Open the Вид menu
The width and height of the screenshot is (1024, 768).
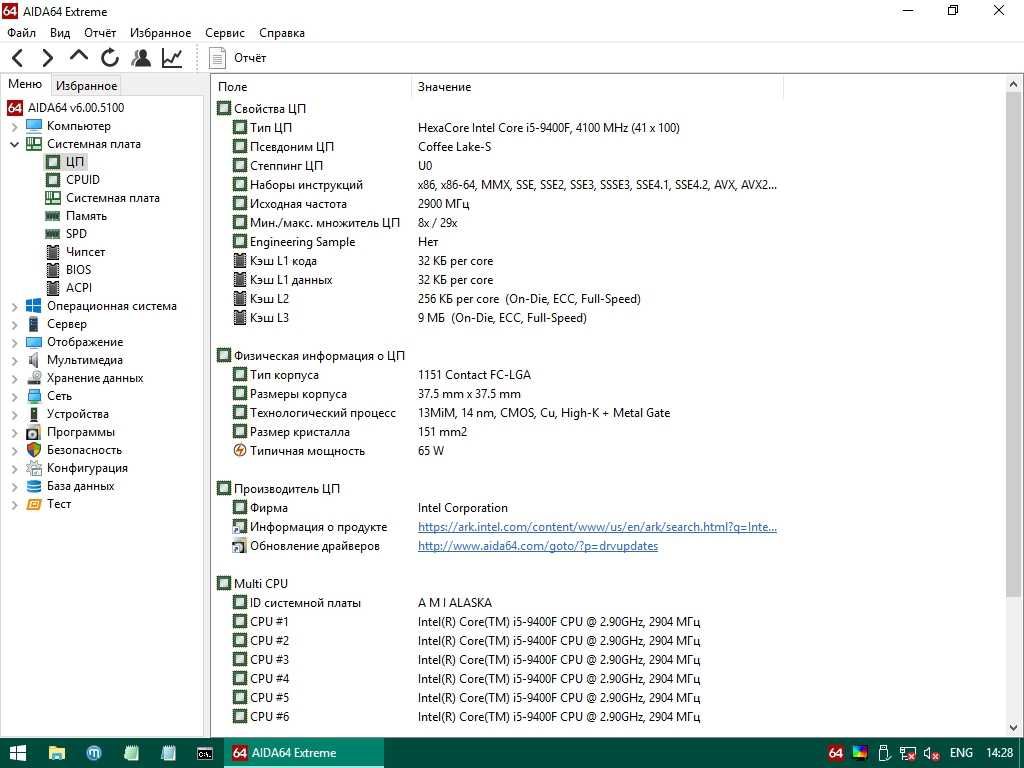[x=59, y=33]
